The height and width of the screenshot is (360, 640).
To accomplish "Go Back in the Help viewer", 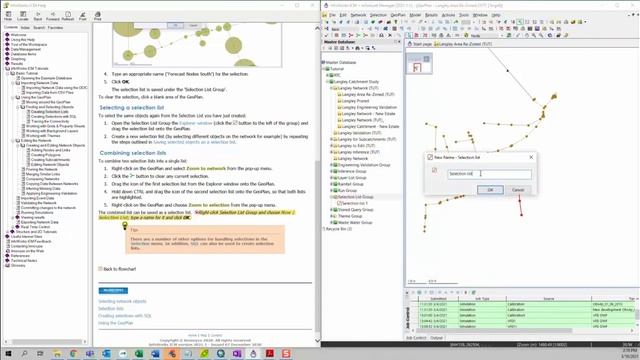I will point(38,16).
